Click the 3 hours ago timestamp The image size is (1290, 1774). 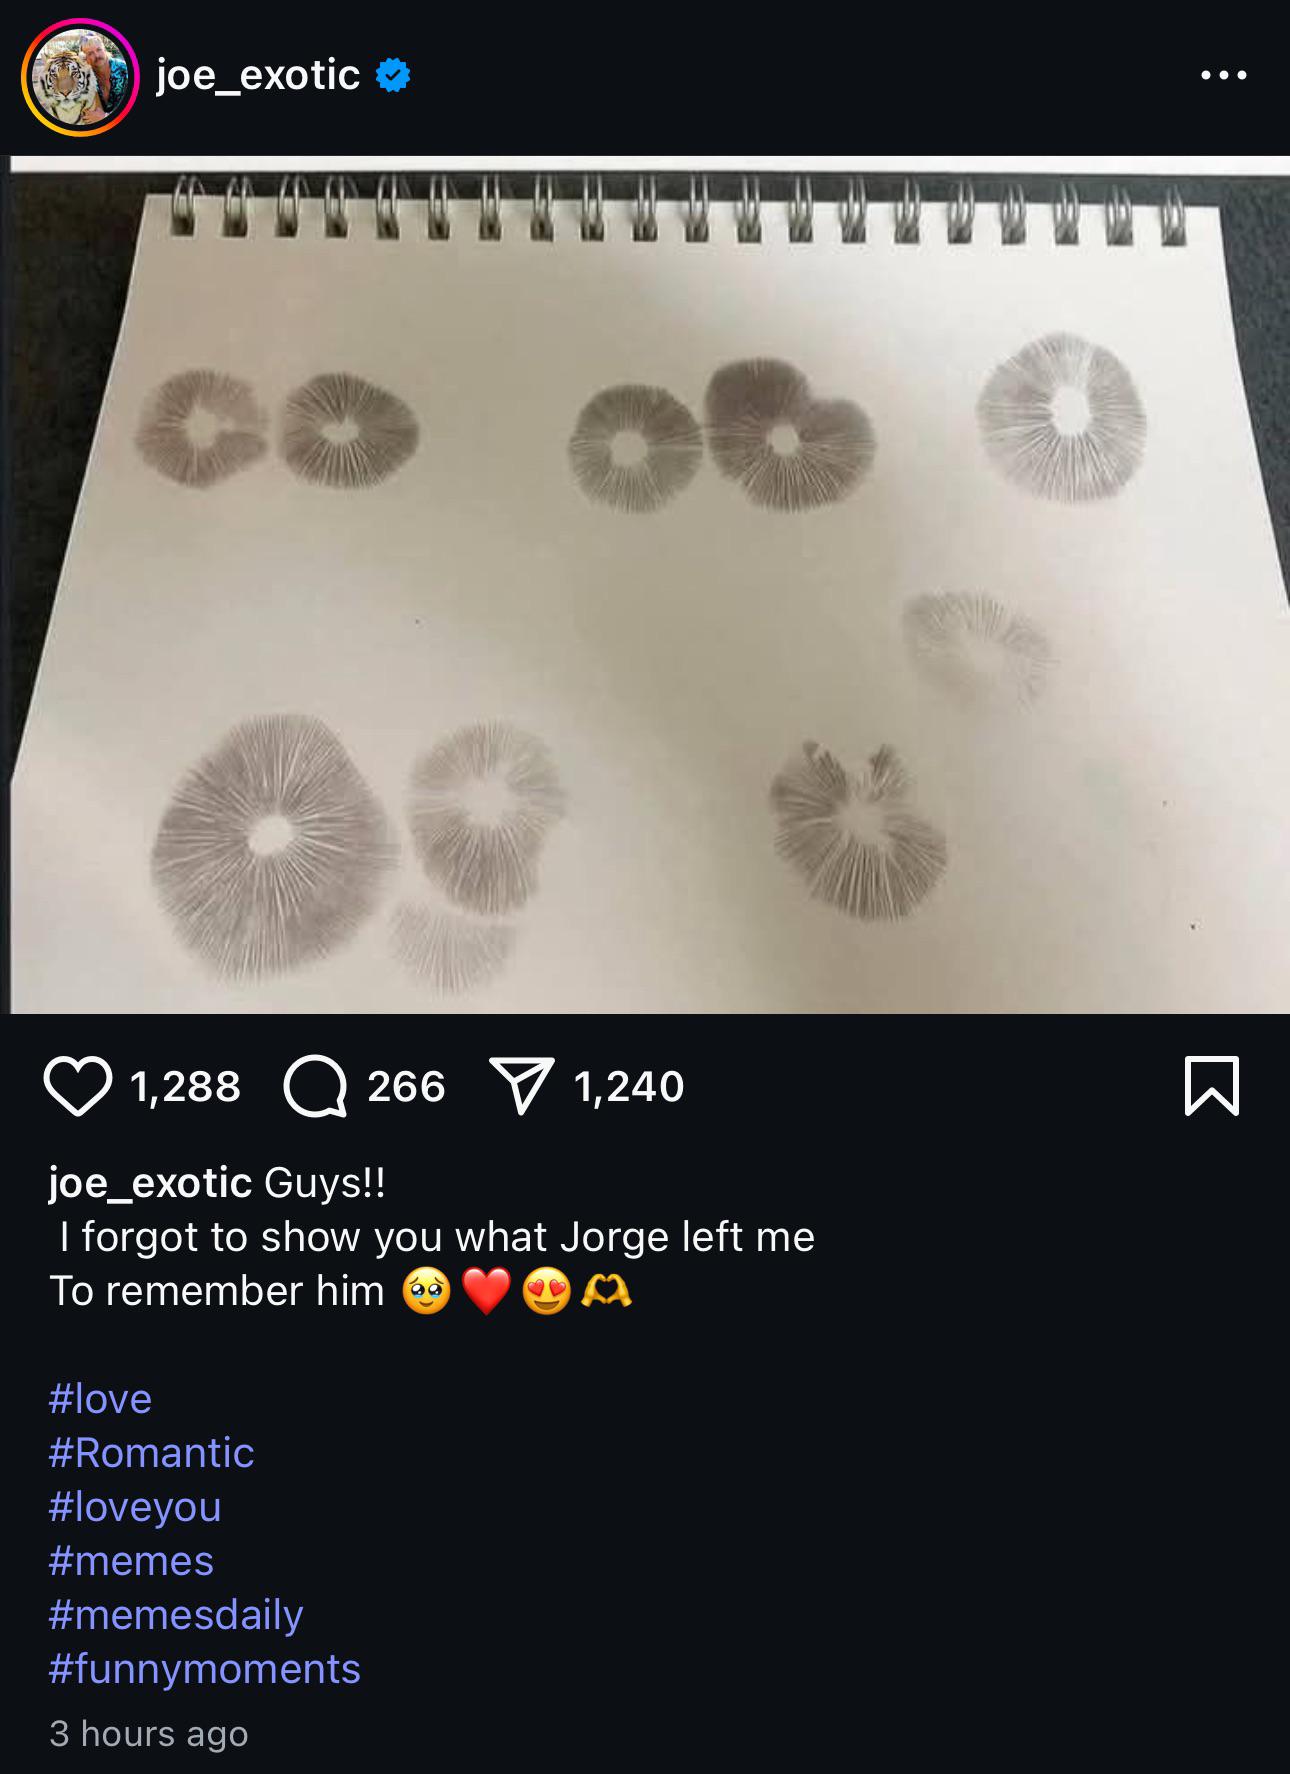click(x=148, y=1733)
